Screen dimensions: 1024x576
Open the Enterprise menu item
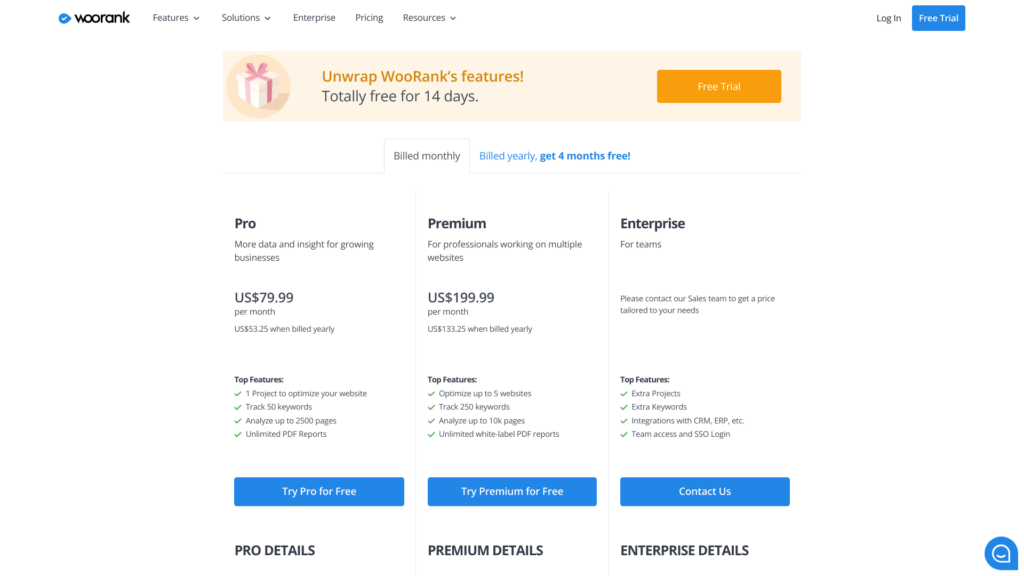(x=314, y=18)
